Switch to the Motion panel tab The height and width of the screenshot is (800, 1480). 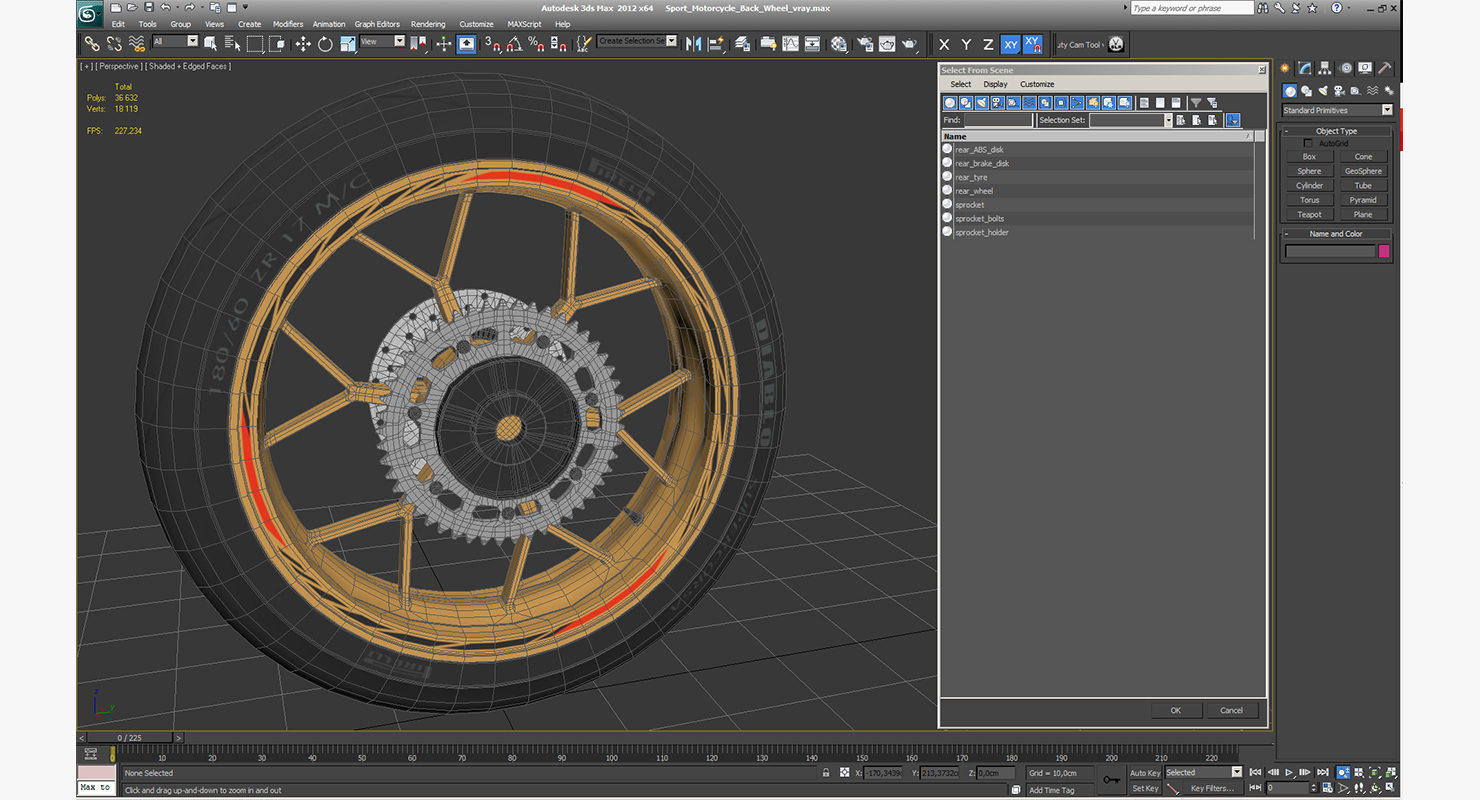pos(1346,68)
